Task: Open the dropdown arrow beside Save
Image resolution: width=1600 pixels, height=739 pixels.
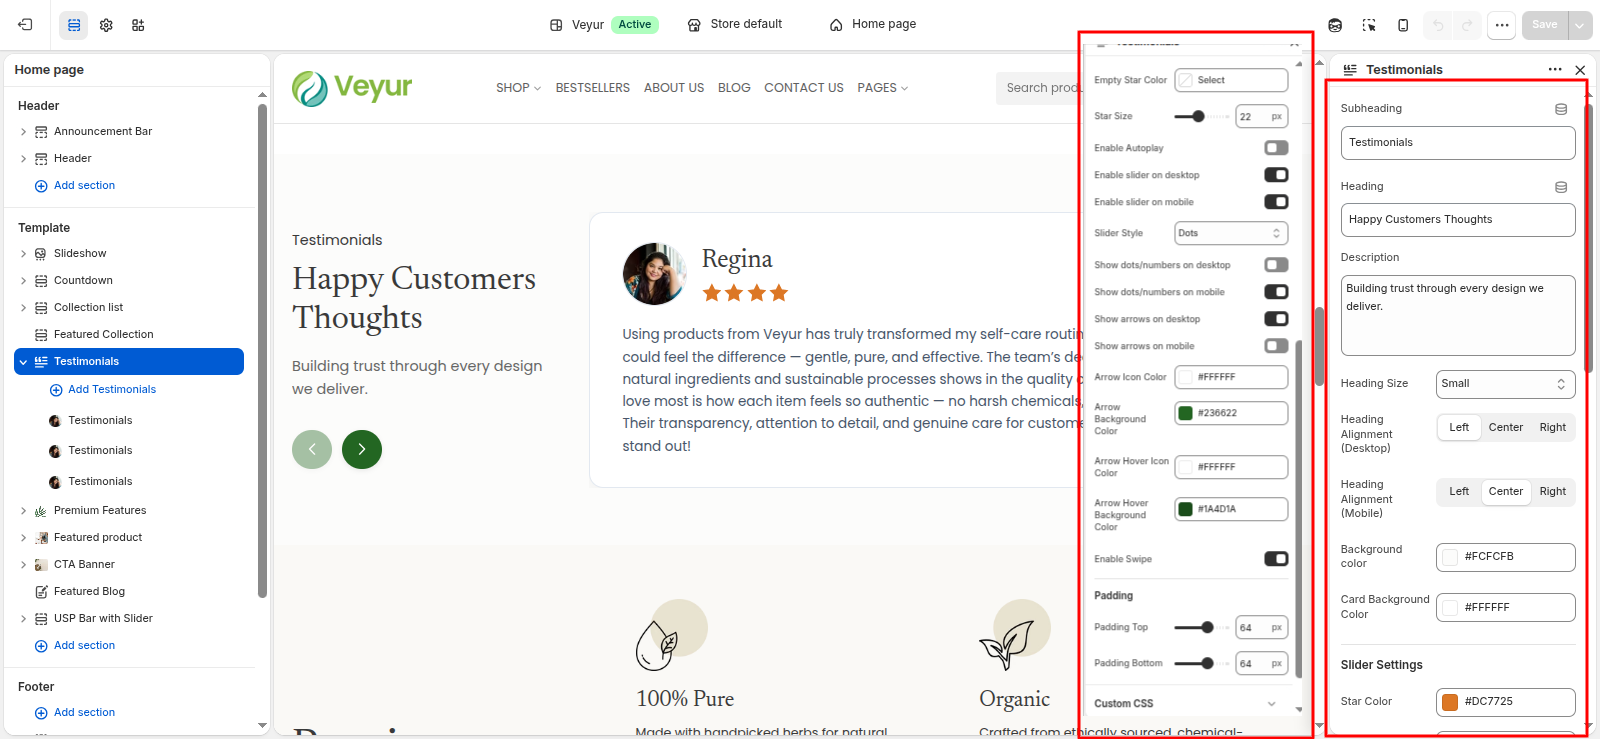Action: coord(1580,25)
